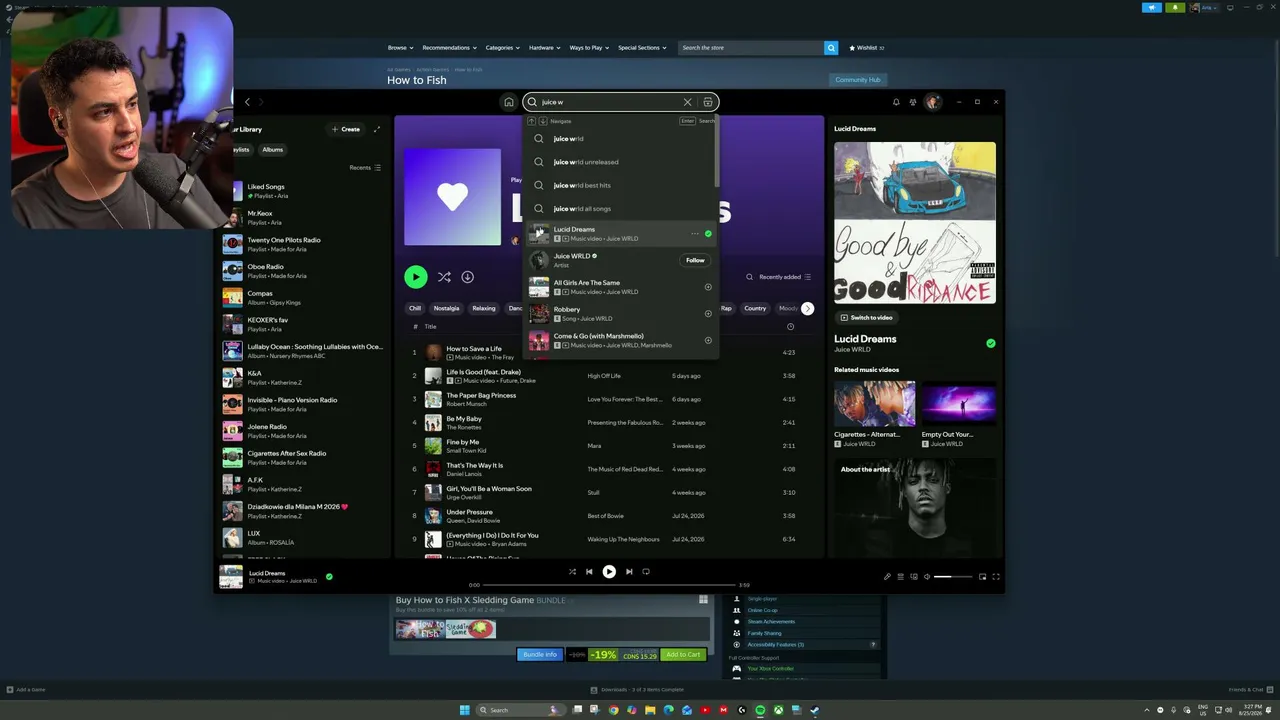Open the Steam Wishlist link
1280x720 pixels.
click(866, 48)
